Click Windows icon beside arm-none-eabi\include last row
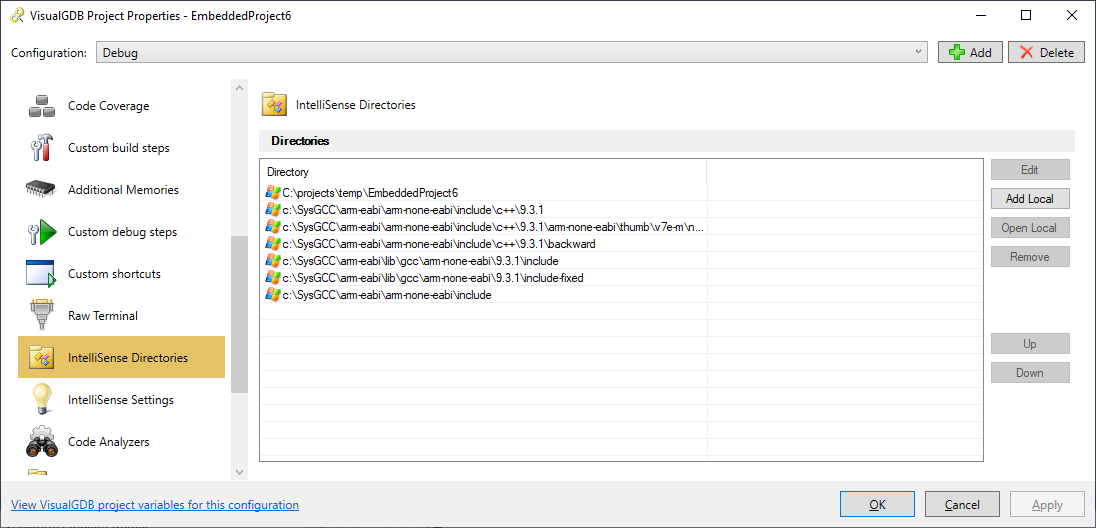Image resolution: width=1096 pixels, height=528 pixels. pos(273,295)
